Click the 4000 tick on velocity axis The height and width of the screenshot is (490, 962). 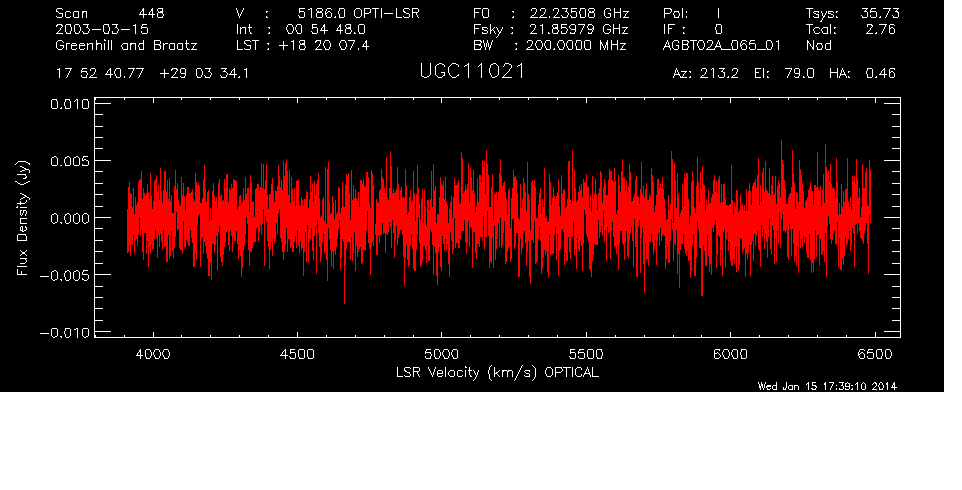tap(152, 354)
